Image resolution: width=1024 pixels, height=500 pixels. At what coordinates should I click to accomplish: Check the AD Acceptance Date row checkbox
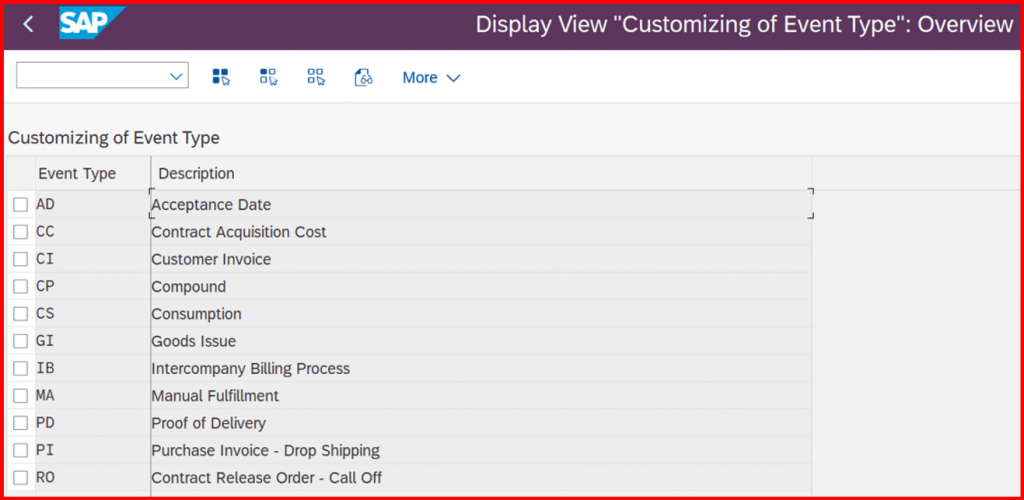21,205
